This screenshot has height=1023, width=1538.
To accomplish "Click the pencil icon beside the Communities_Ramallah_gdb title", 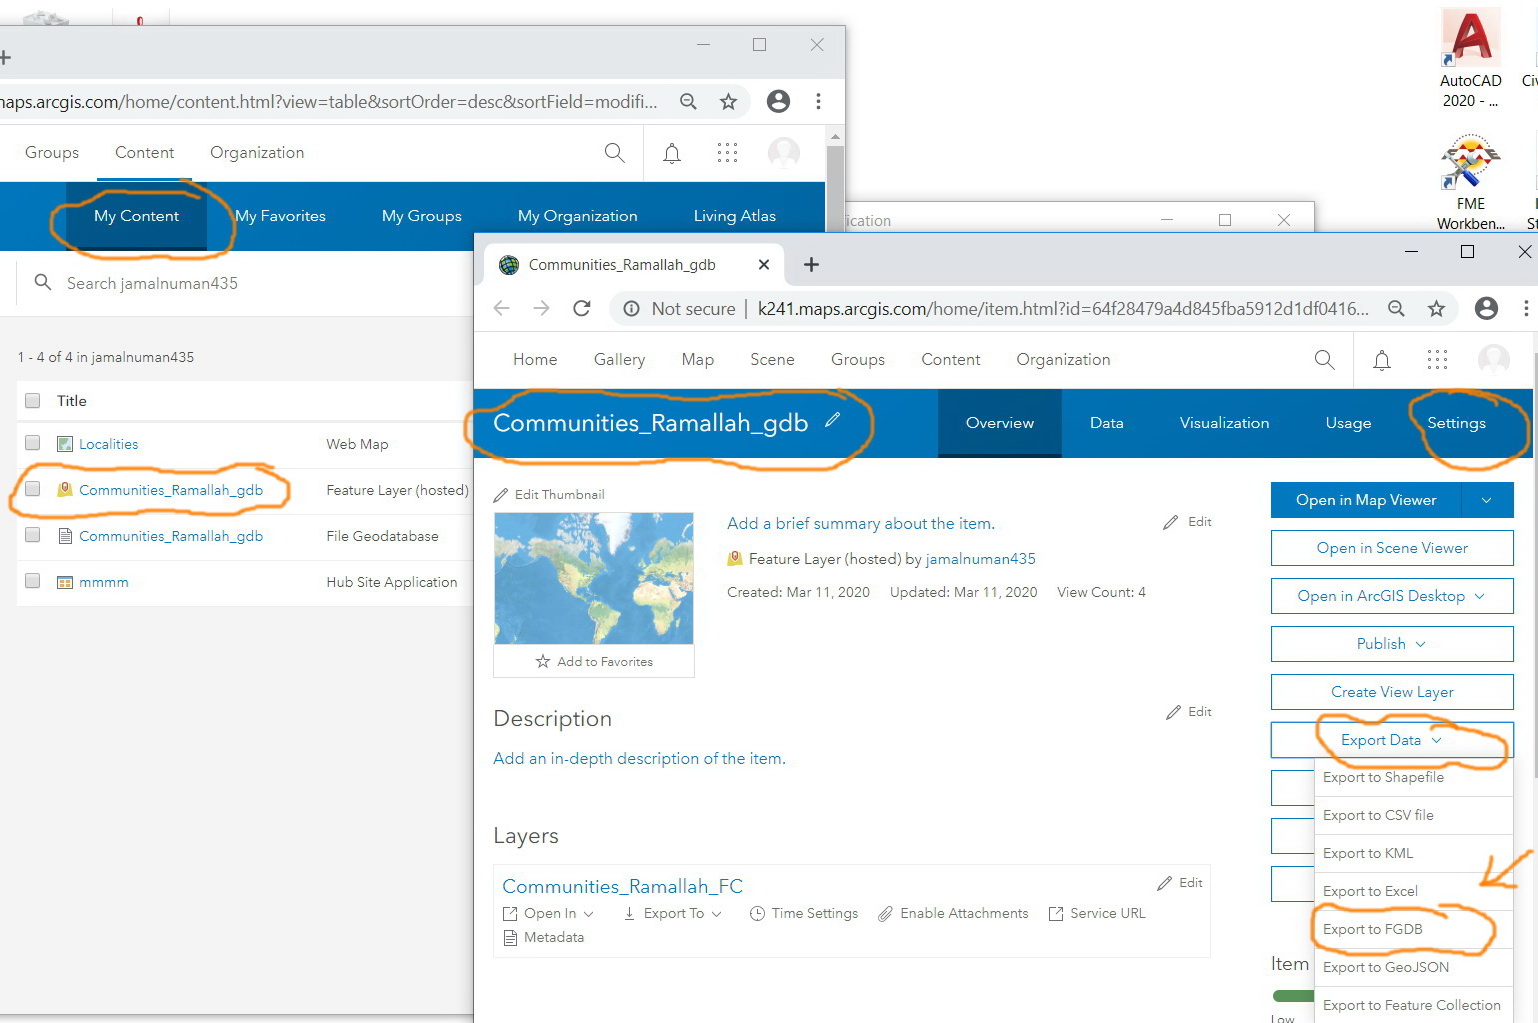I will [x=832, y=421].
